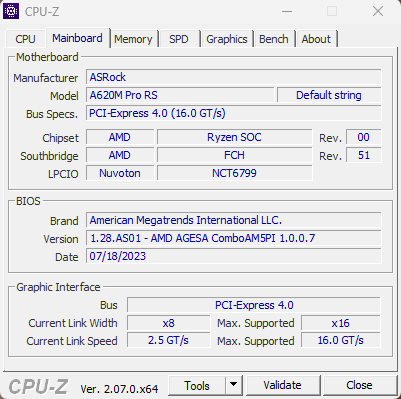Select the Mainboard tab

click(x=77, y=38)
